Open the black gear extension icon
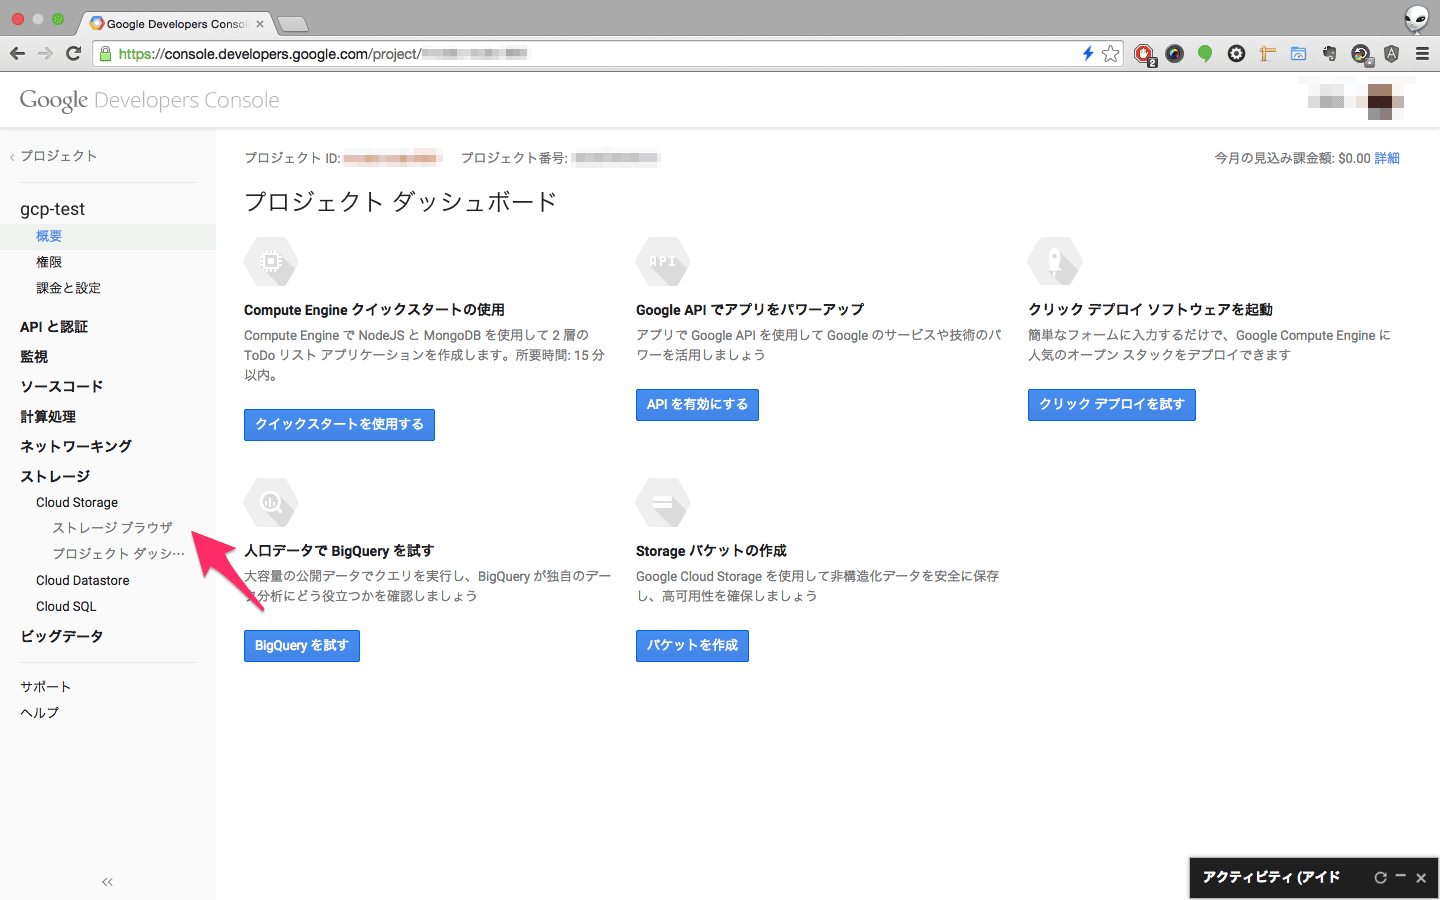 click(1236, 54)
